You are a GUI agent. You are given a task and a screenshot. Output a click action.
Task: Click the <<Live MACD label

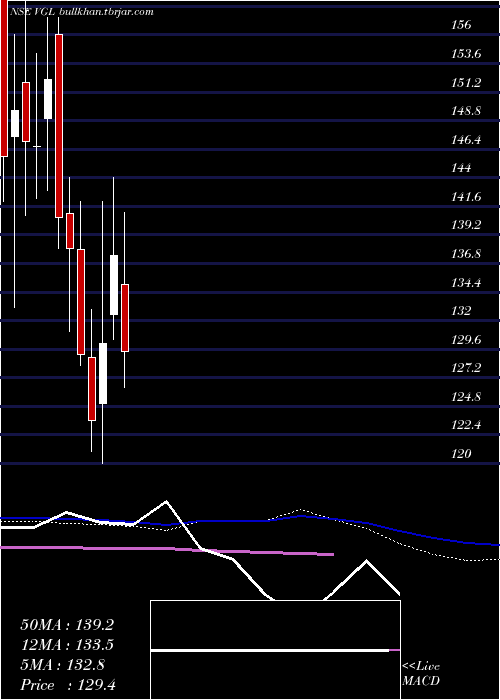click(x=421, y=674)
